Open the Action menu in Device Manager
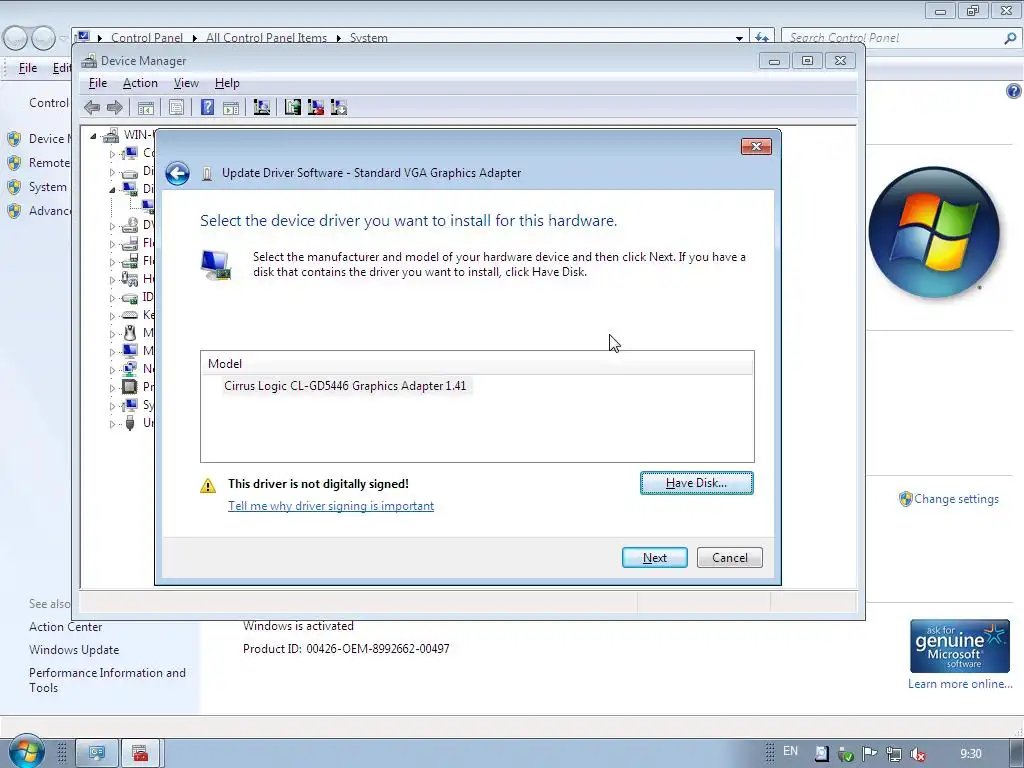Image resolution: width=1024 pixels, height=768 pixels. coord(140,83)
